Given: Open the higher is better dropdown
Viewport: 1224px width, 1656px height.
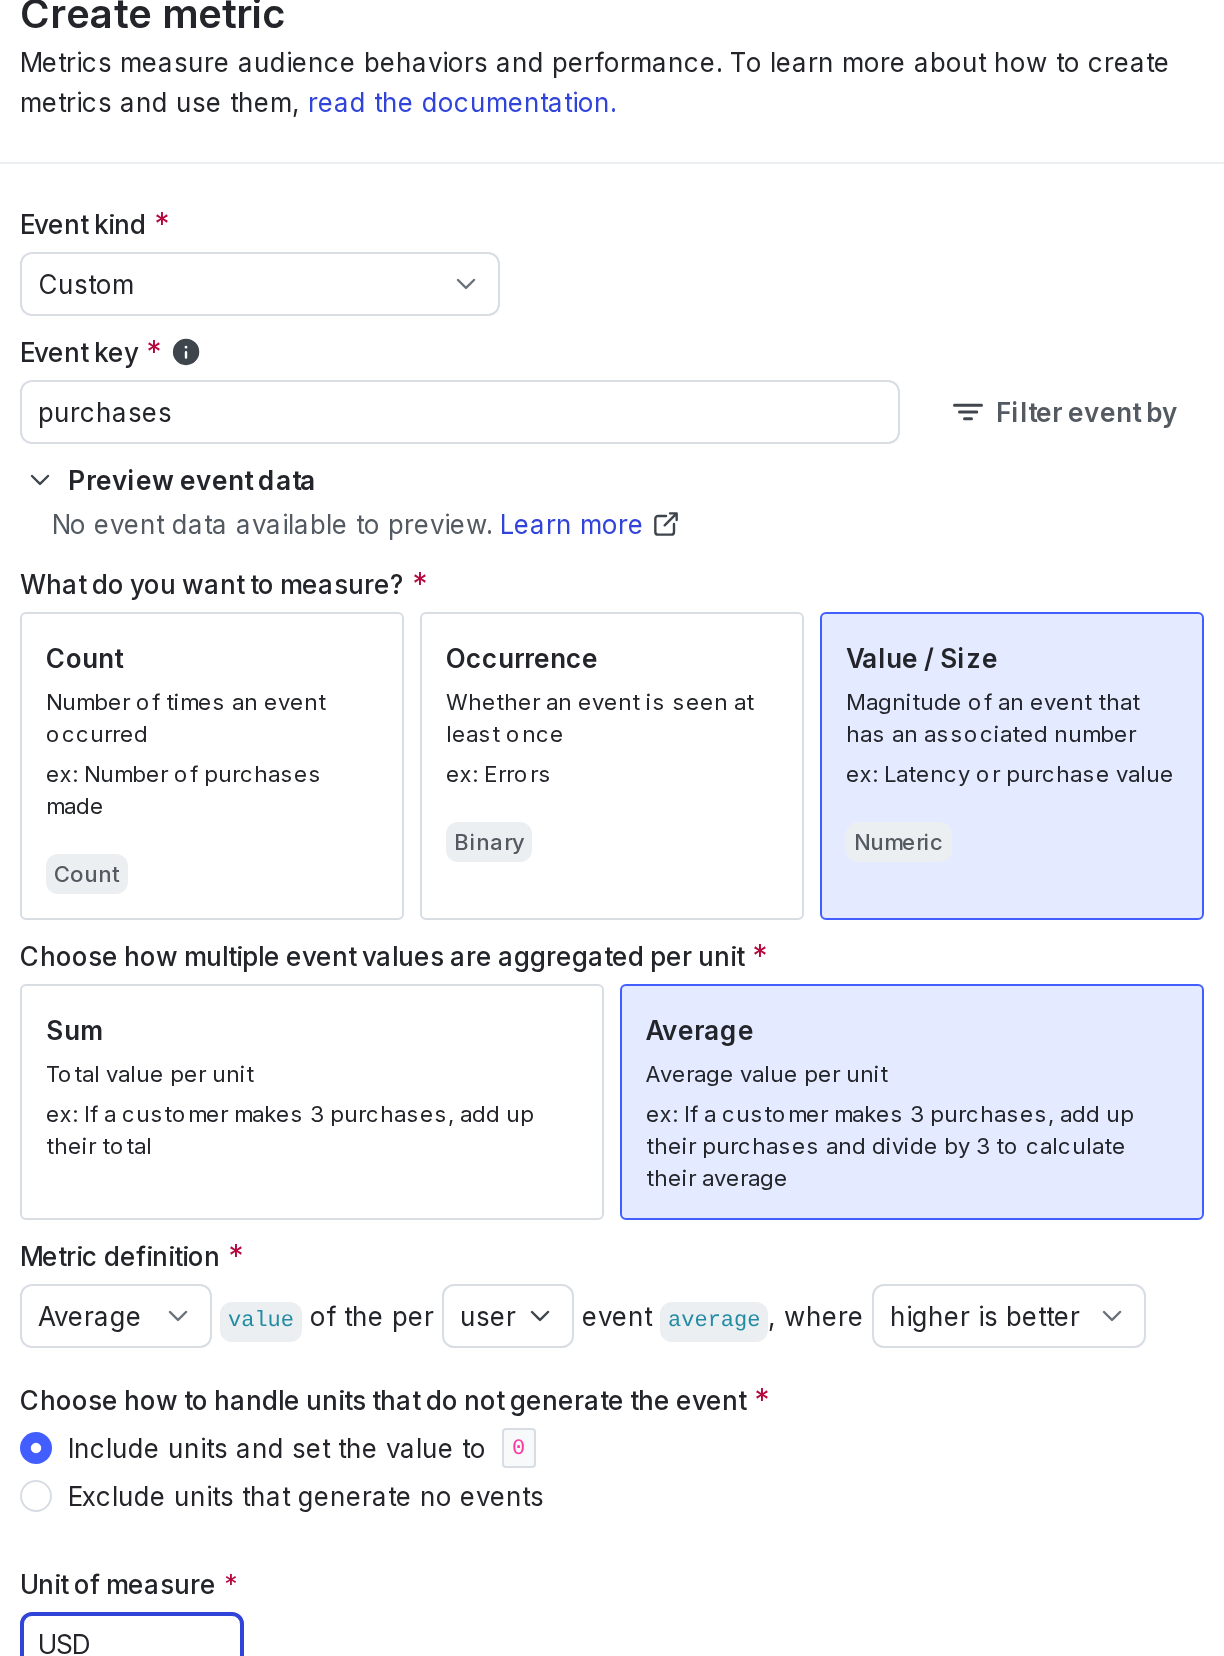Looking at the screenshot, I should [x=1008, y=1316].
